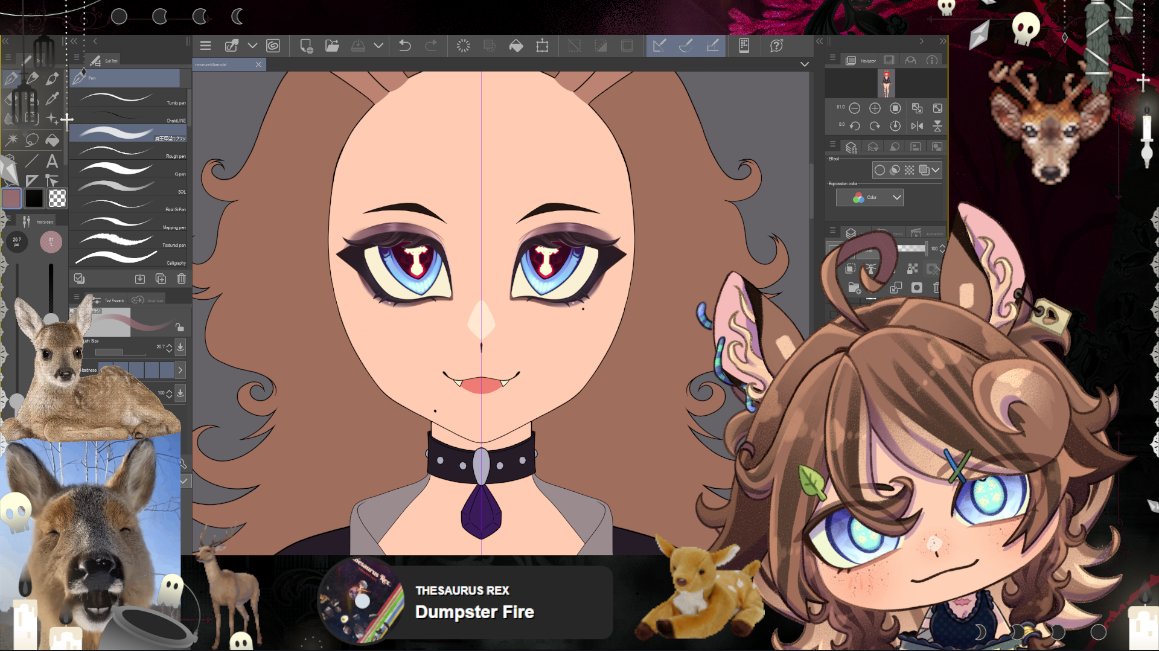Viewport: 1159px width, 651px height.
Task: Toggle snap to ruler in the top toolbar
Action: [657, 45]
